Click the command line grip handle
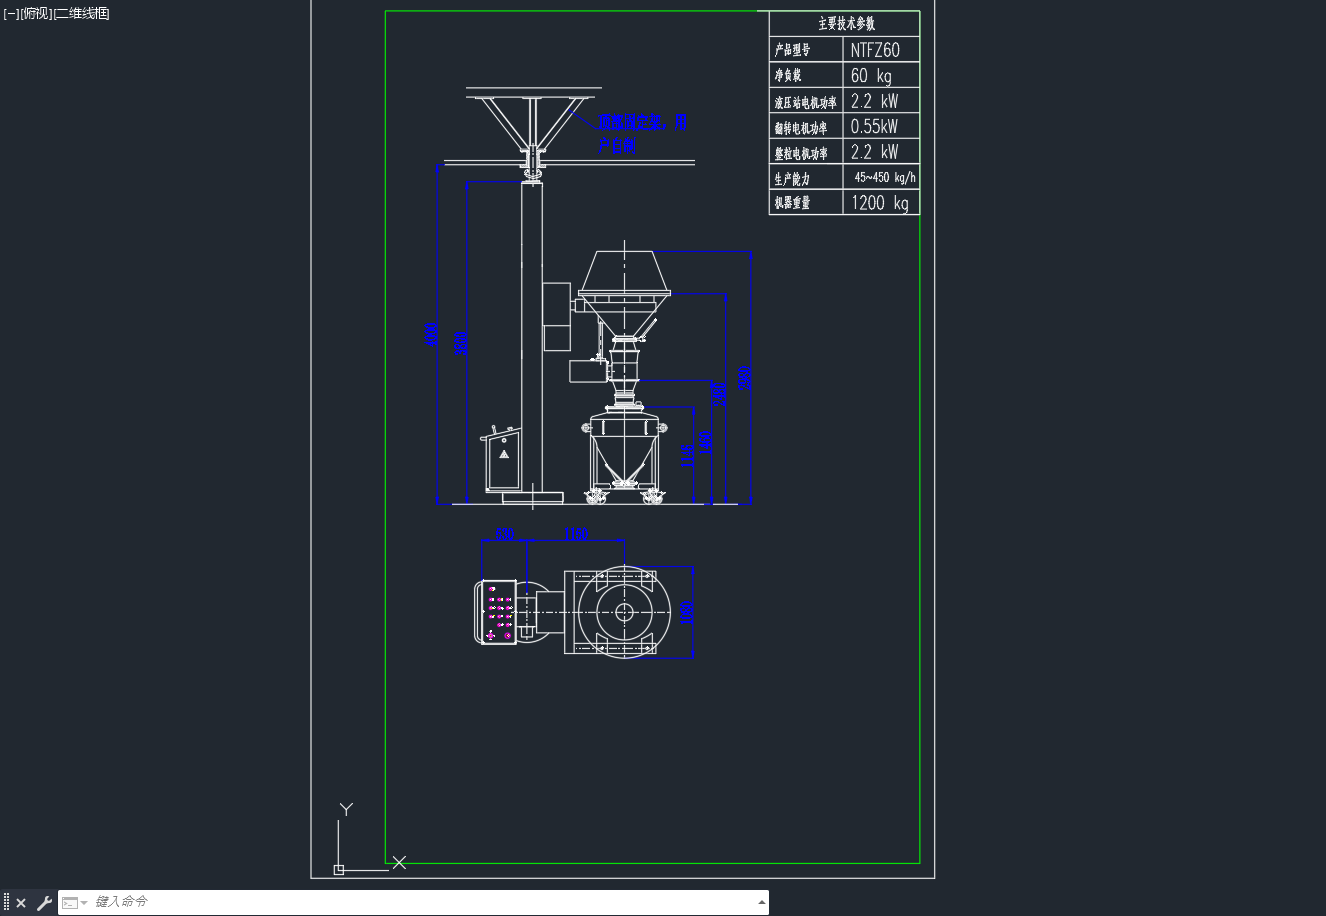The height and width of the screenshot is (916, 1326). point(6,903)
